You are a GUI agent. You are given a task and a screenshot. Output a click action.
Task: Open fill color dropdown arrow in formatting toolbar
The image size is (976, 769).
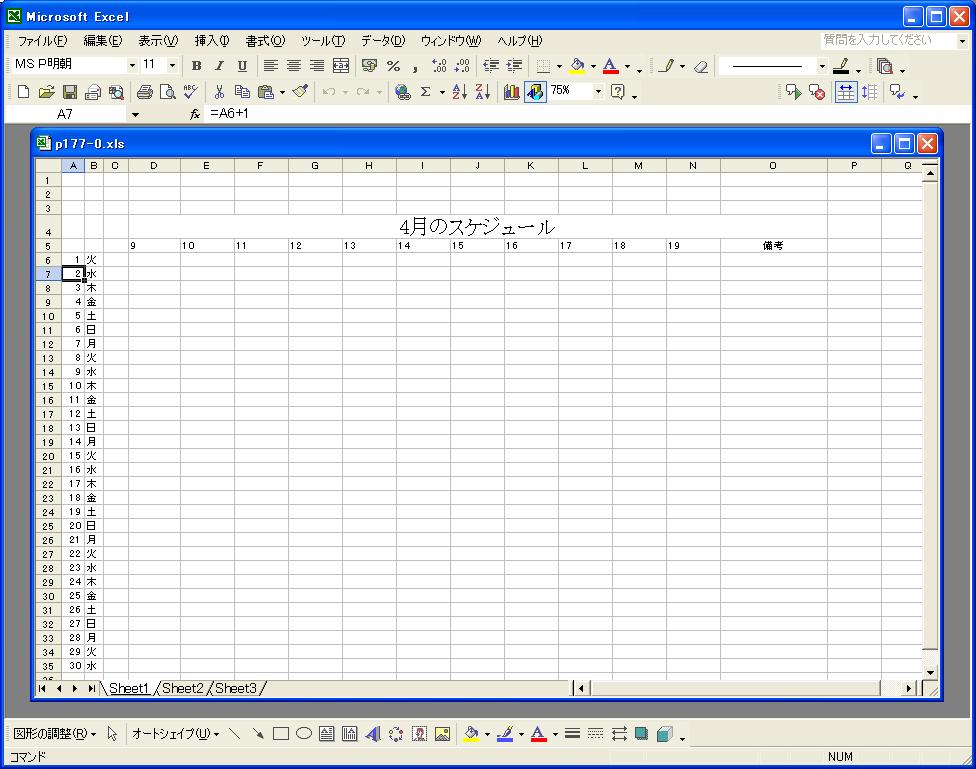[593, 66]
